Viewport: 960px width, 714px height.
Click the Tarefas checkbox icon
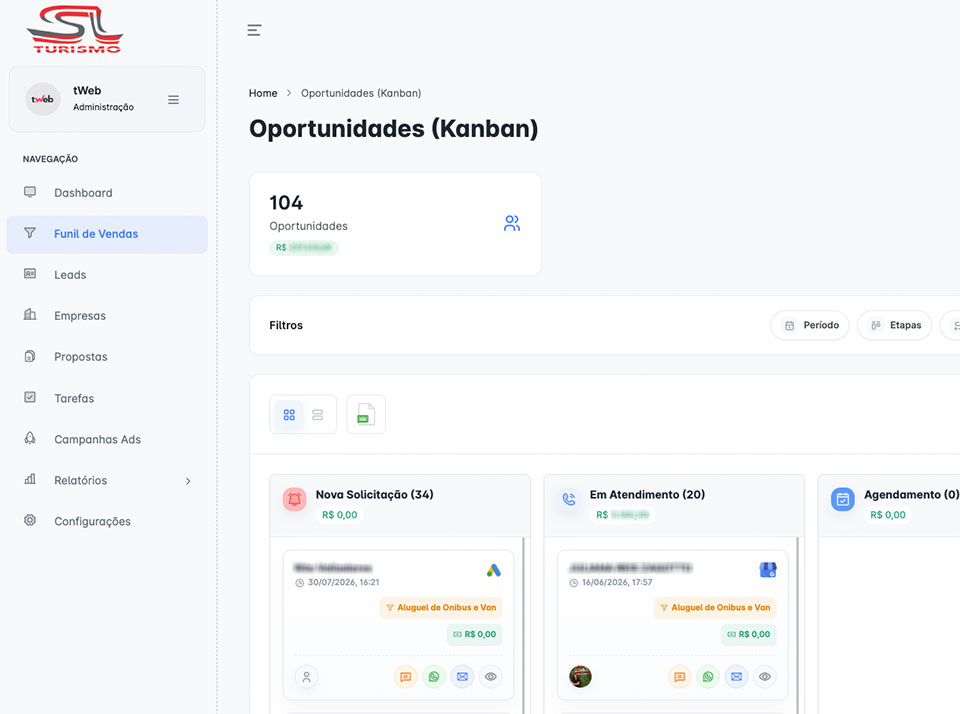30,397
